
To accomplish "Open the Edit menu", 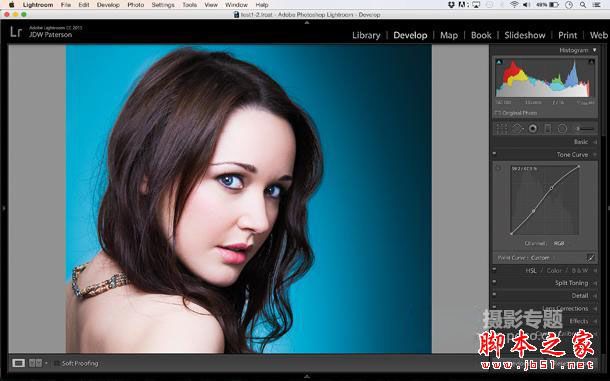I will (84, 5).
